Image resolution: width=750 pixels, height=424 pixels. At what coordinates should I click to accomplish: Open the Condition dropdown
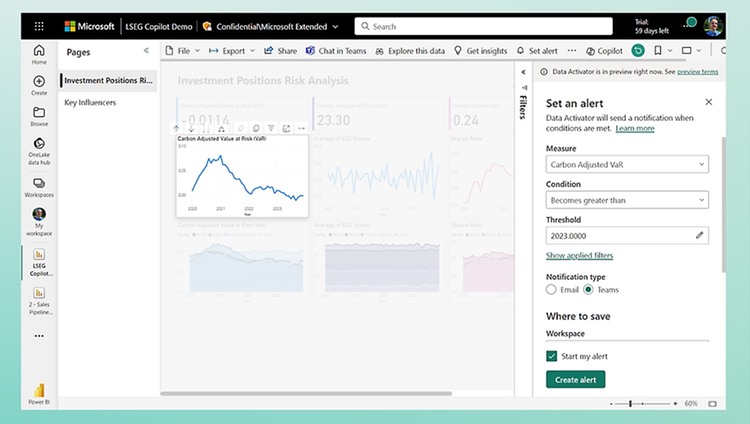coord(627,200)
